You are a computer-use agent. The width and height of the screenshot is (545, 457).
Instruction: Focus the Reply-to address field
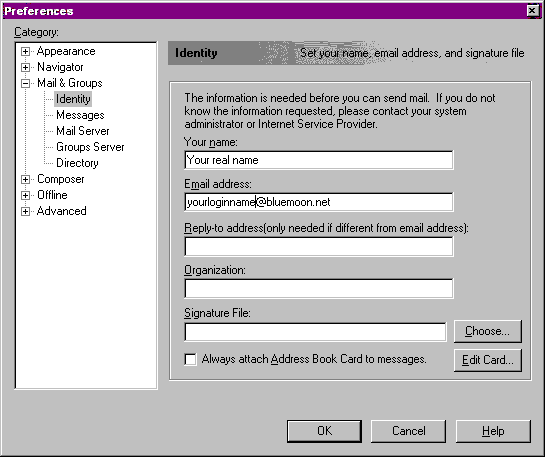point(319,246)
